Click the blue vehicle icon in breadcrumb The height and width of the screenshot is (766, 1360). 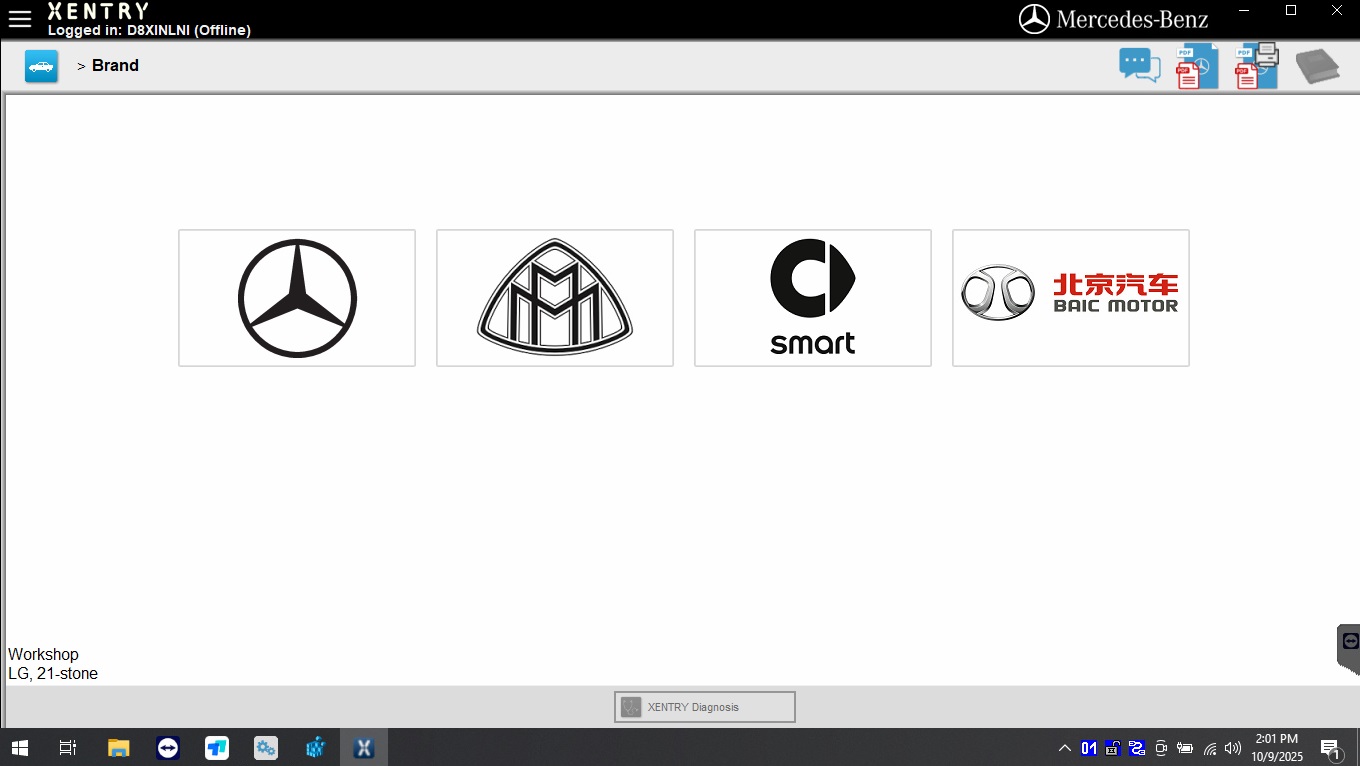[41, 66]
